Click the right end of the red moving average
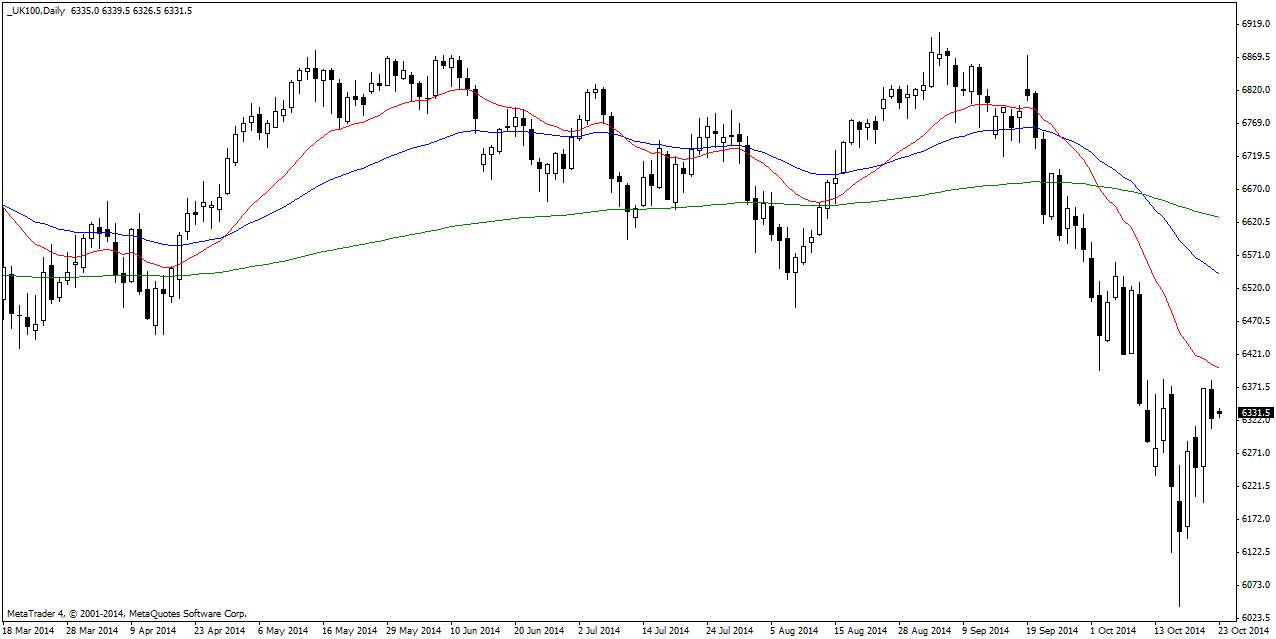The width and height of the screenshot is (1276, 639). (1216, 367)
